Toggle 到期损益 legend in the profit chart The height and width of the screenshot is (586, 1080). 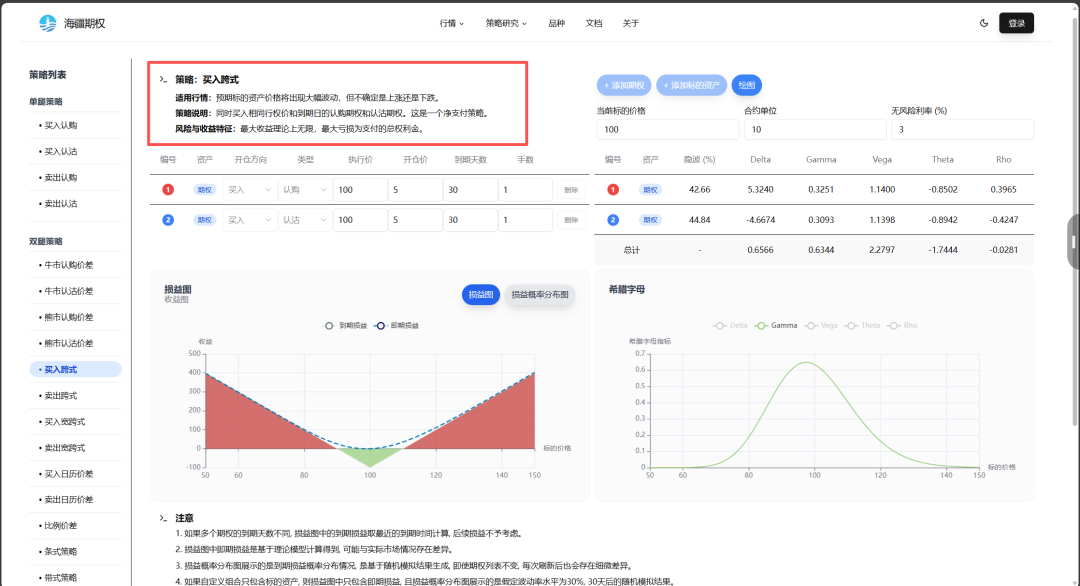pyautogui.click(x=346, y=325)
